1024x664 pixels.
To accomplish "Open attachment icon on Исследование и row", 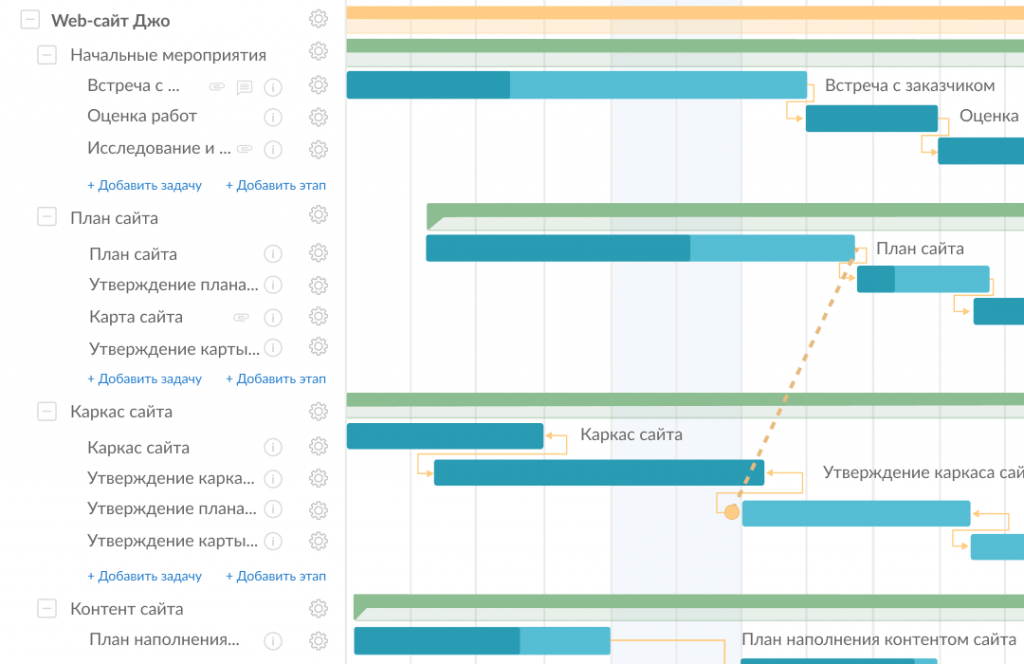I will pos(244,149).
